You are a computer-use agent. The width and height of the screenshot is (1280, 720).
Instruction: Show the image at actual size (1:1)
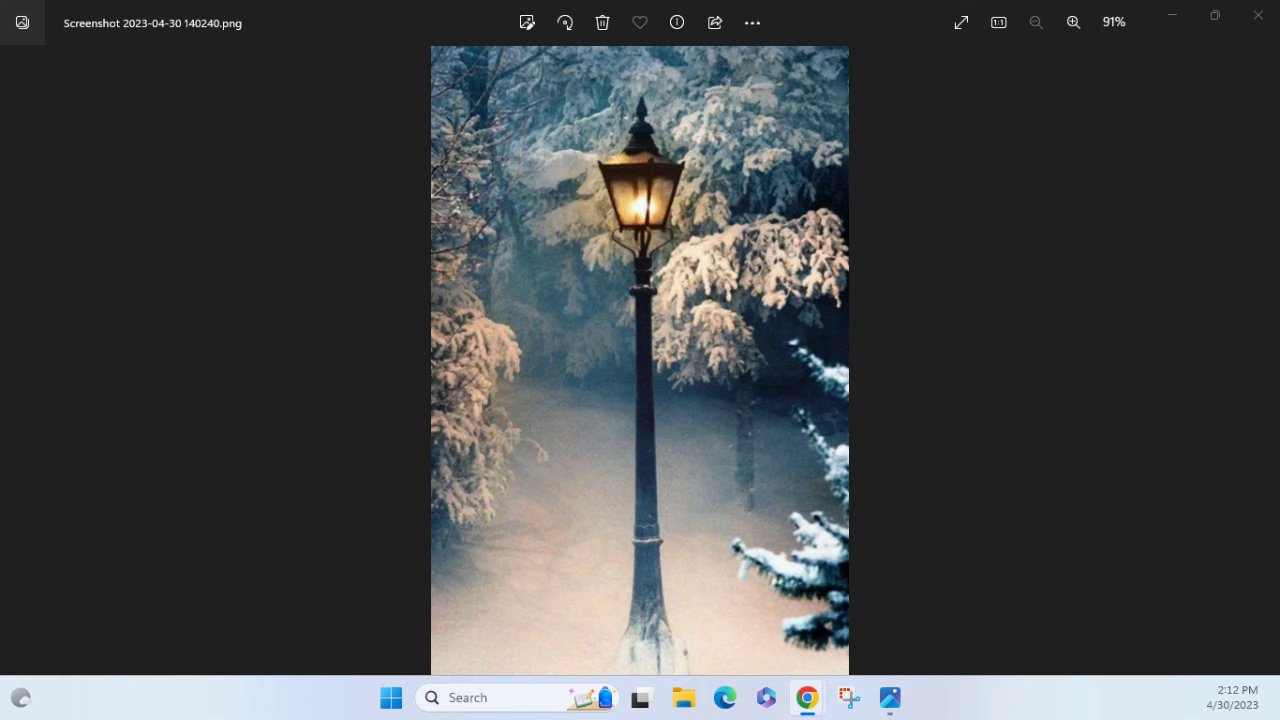pyautogui.click(x=998, y=22)
